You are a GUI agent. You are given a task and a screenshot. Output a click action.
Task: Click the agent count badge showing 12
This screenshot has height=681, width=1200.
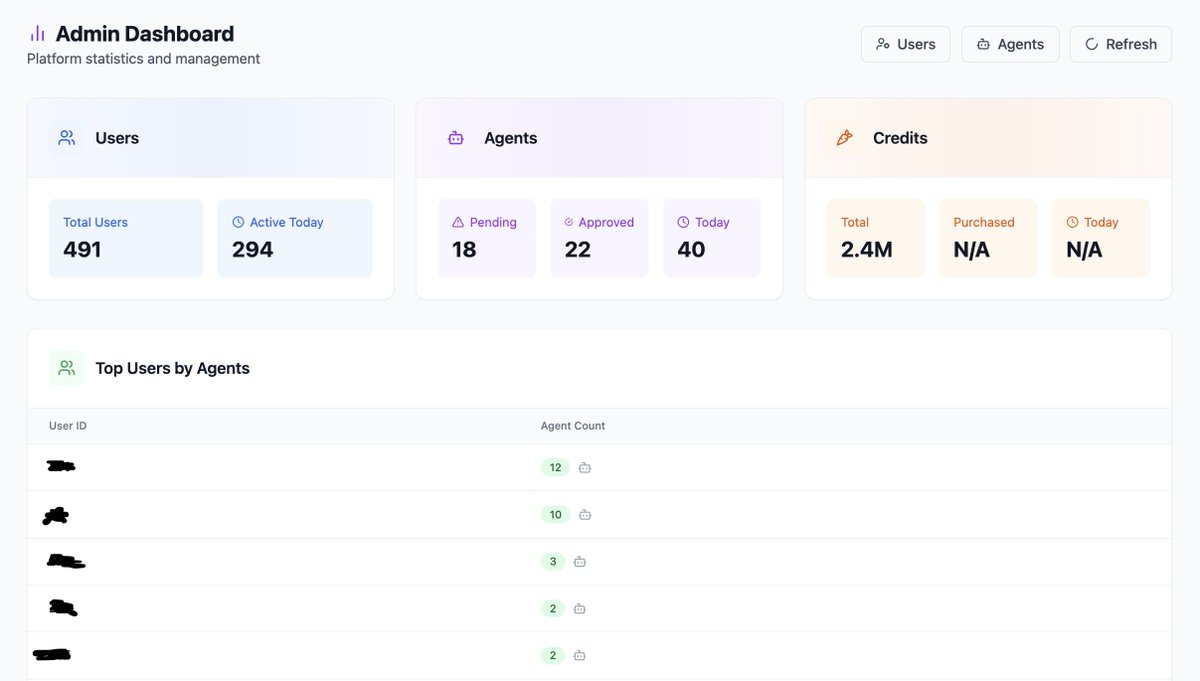tap(555, 467)
